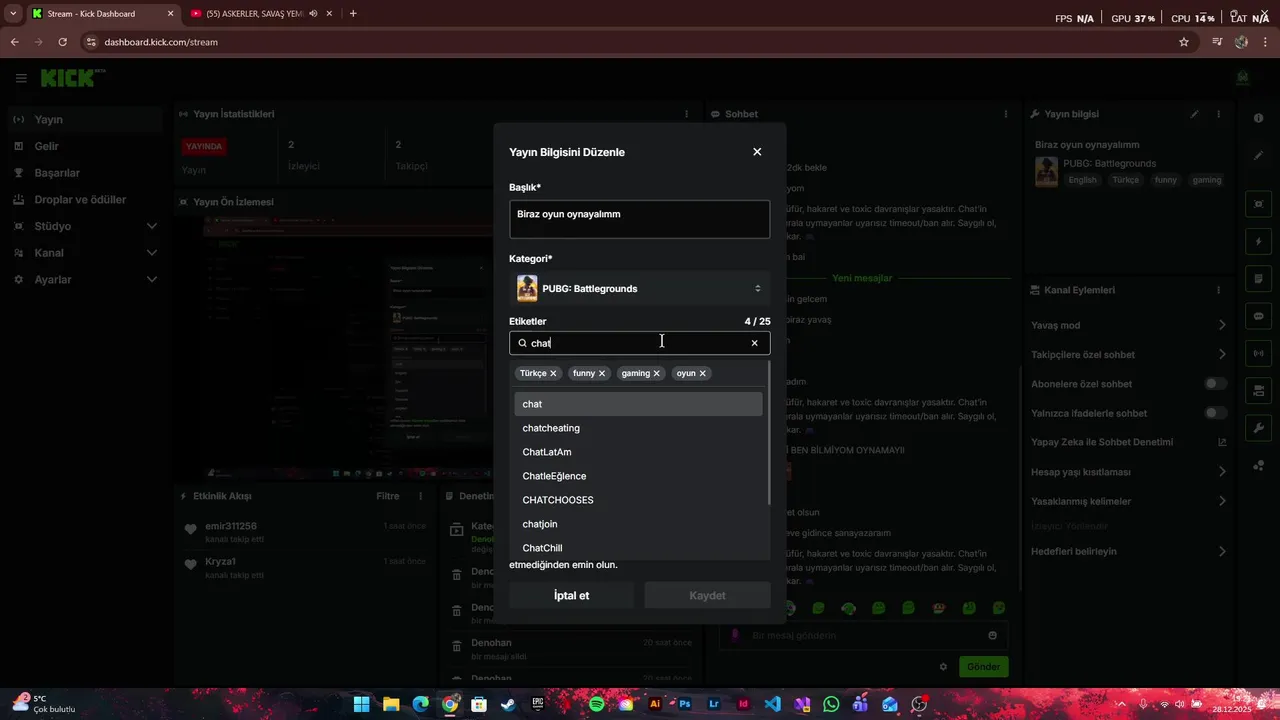Screen dimensions: 1280x720
Task: Open WhatsApp from the taskbar
Action: [x=831, y=704]
